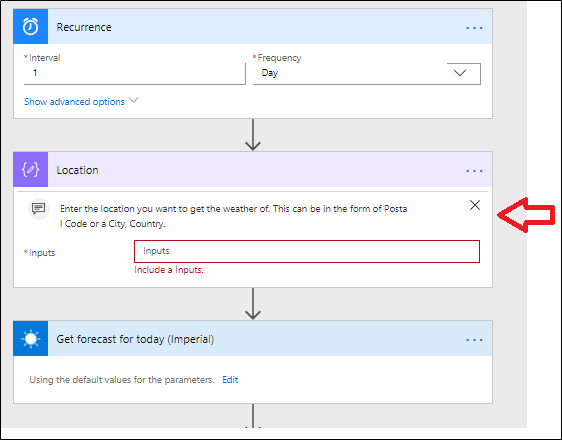Click the arrow connector between Location and forecast
The height and width of the screenshot is (440, 562).
pyautogui.click(x=253, y=304)
